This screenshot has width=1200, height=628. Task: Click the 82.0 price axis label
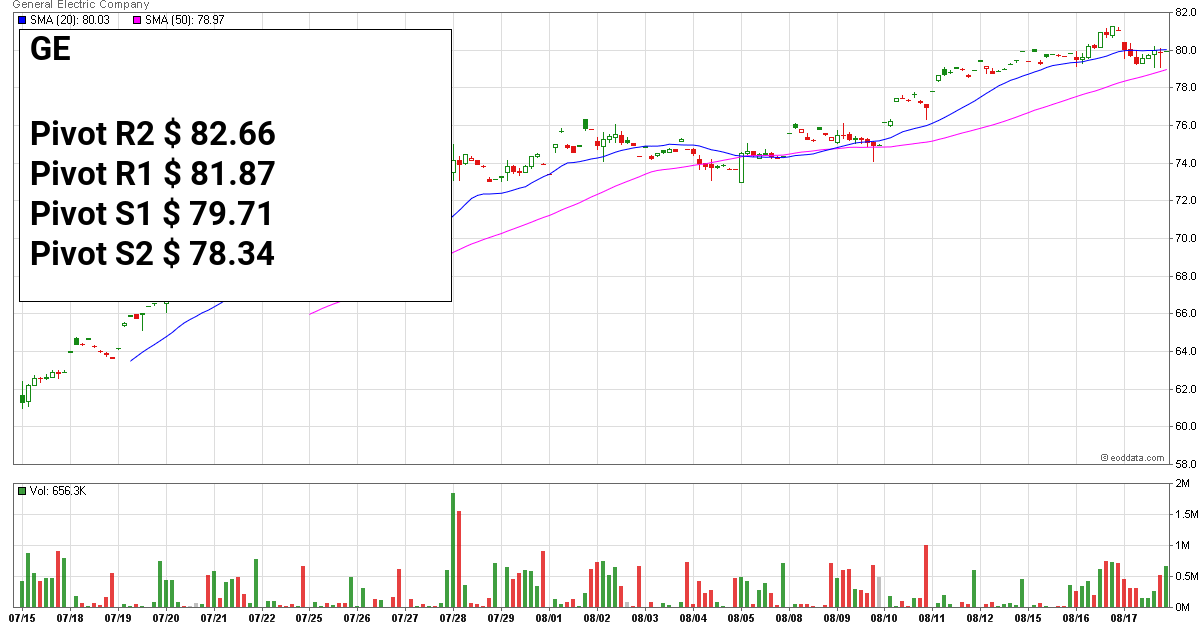1185,12
